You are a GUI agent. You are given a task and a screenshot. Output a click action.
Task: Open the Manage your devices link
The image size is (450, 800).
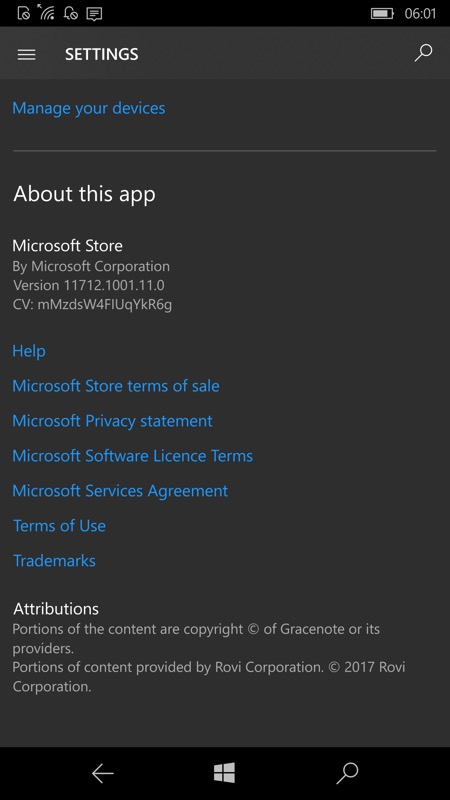tap(89, 108)
